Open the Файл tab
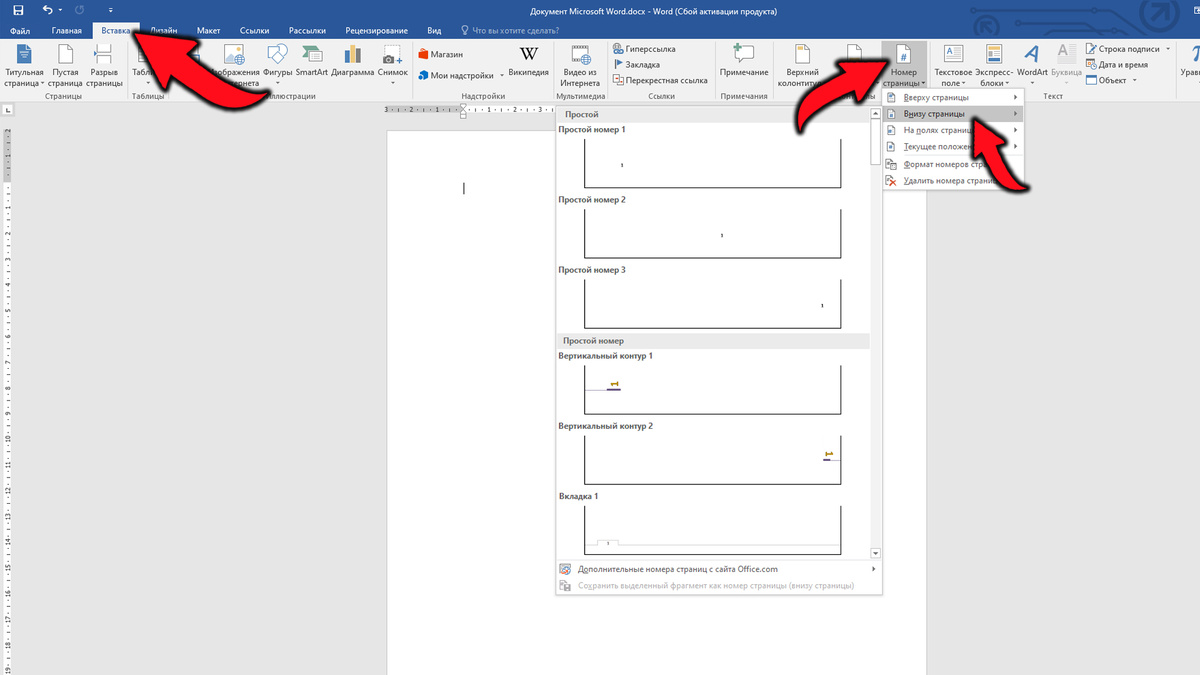Screen dimensions: 1200x675 [x=20, y=31]
